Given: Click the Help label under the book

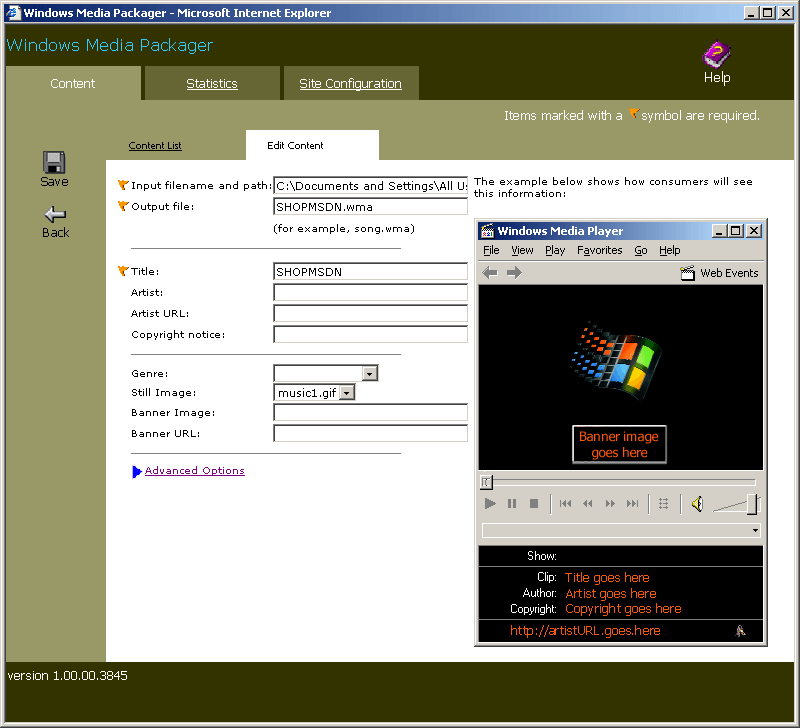Looking at the screenshot, I should [x=717, y=78].
